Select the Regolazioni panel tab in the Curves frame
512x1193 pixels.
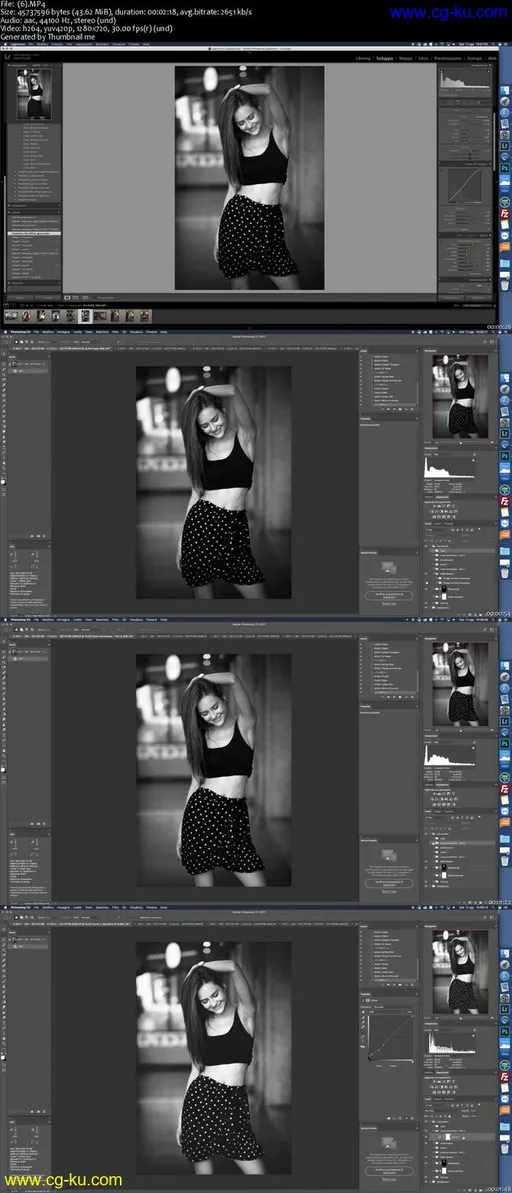pyautogui.click(x=442, y=1072)
